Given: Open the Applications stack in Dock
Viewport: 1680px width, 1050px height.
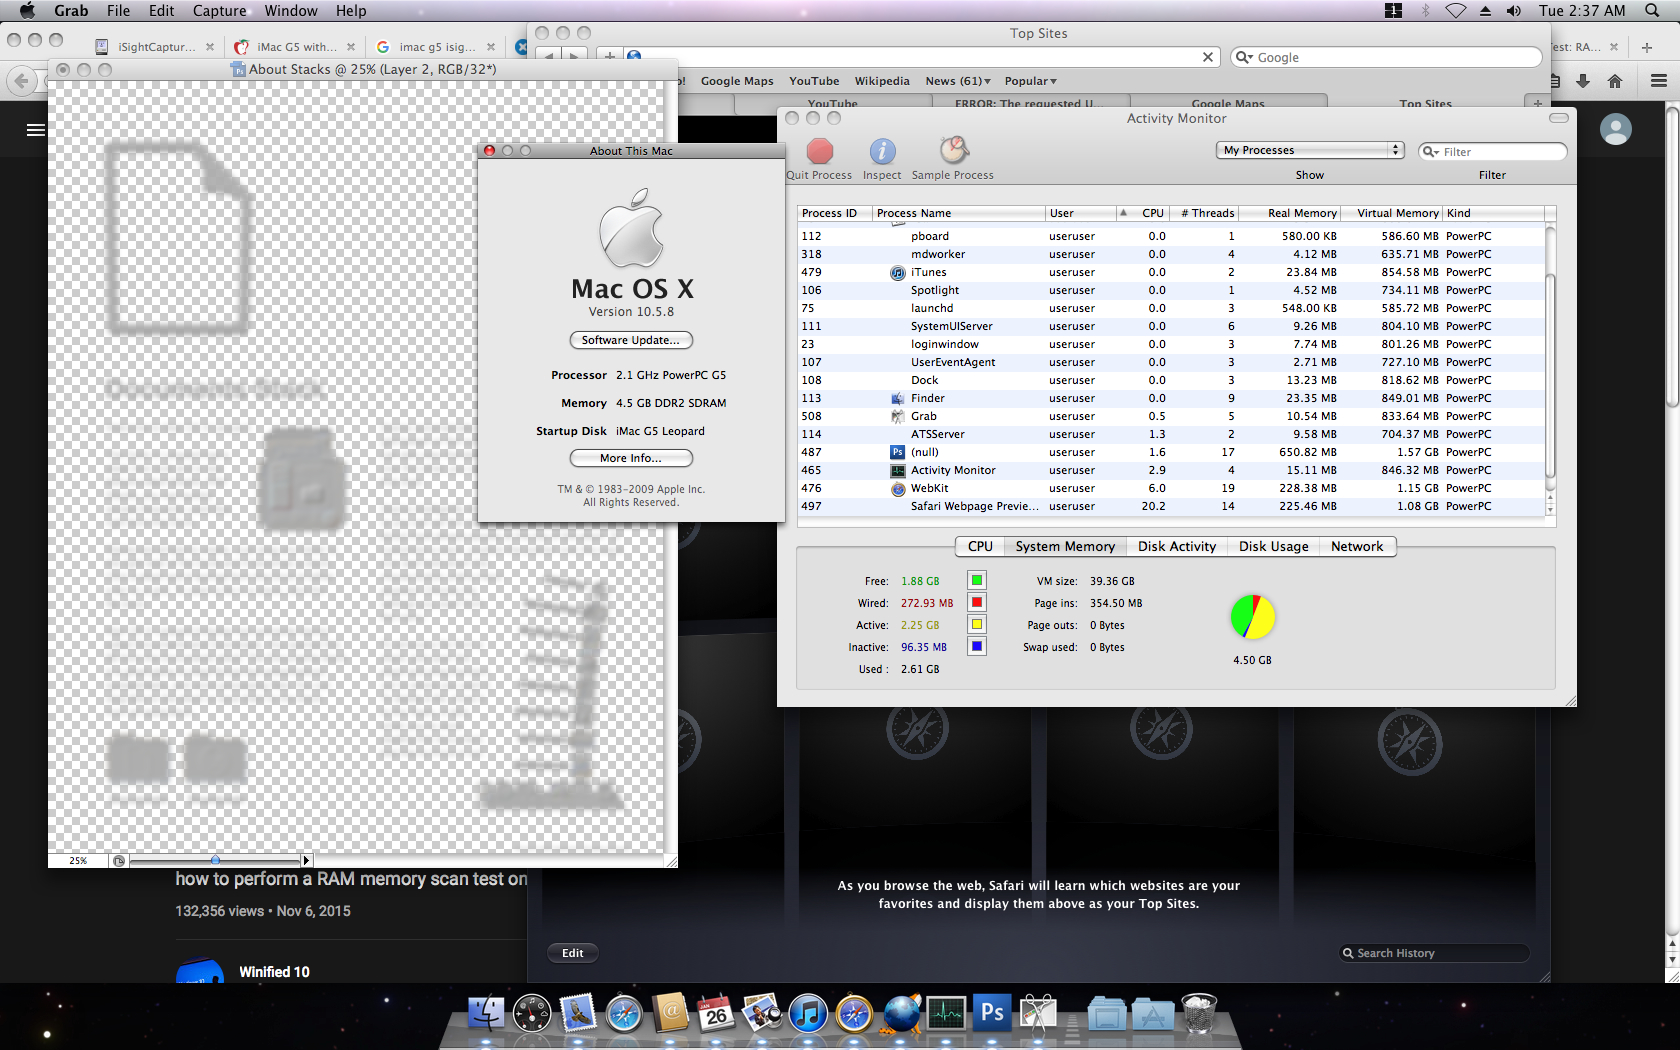Looking at the screenshot, I should pos(1153,1014).
